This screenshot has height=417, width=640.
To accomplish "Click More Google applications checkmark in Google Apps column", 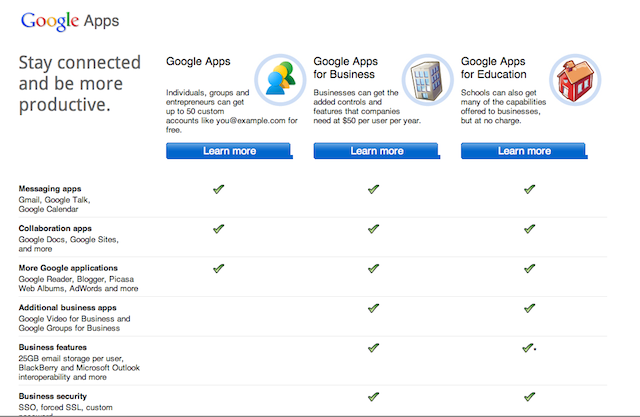I will 218,268.
